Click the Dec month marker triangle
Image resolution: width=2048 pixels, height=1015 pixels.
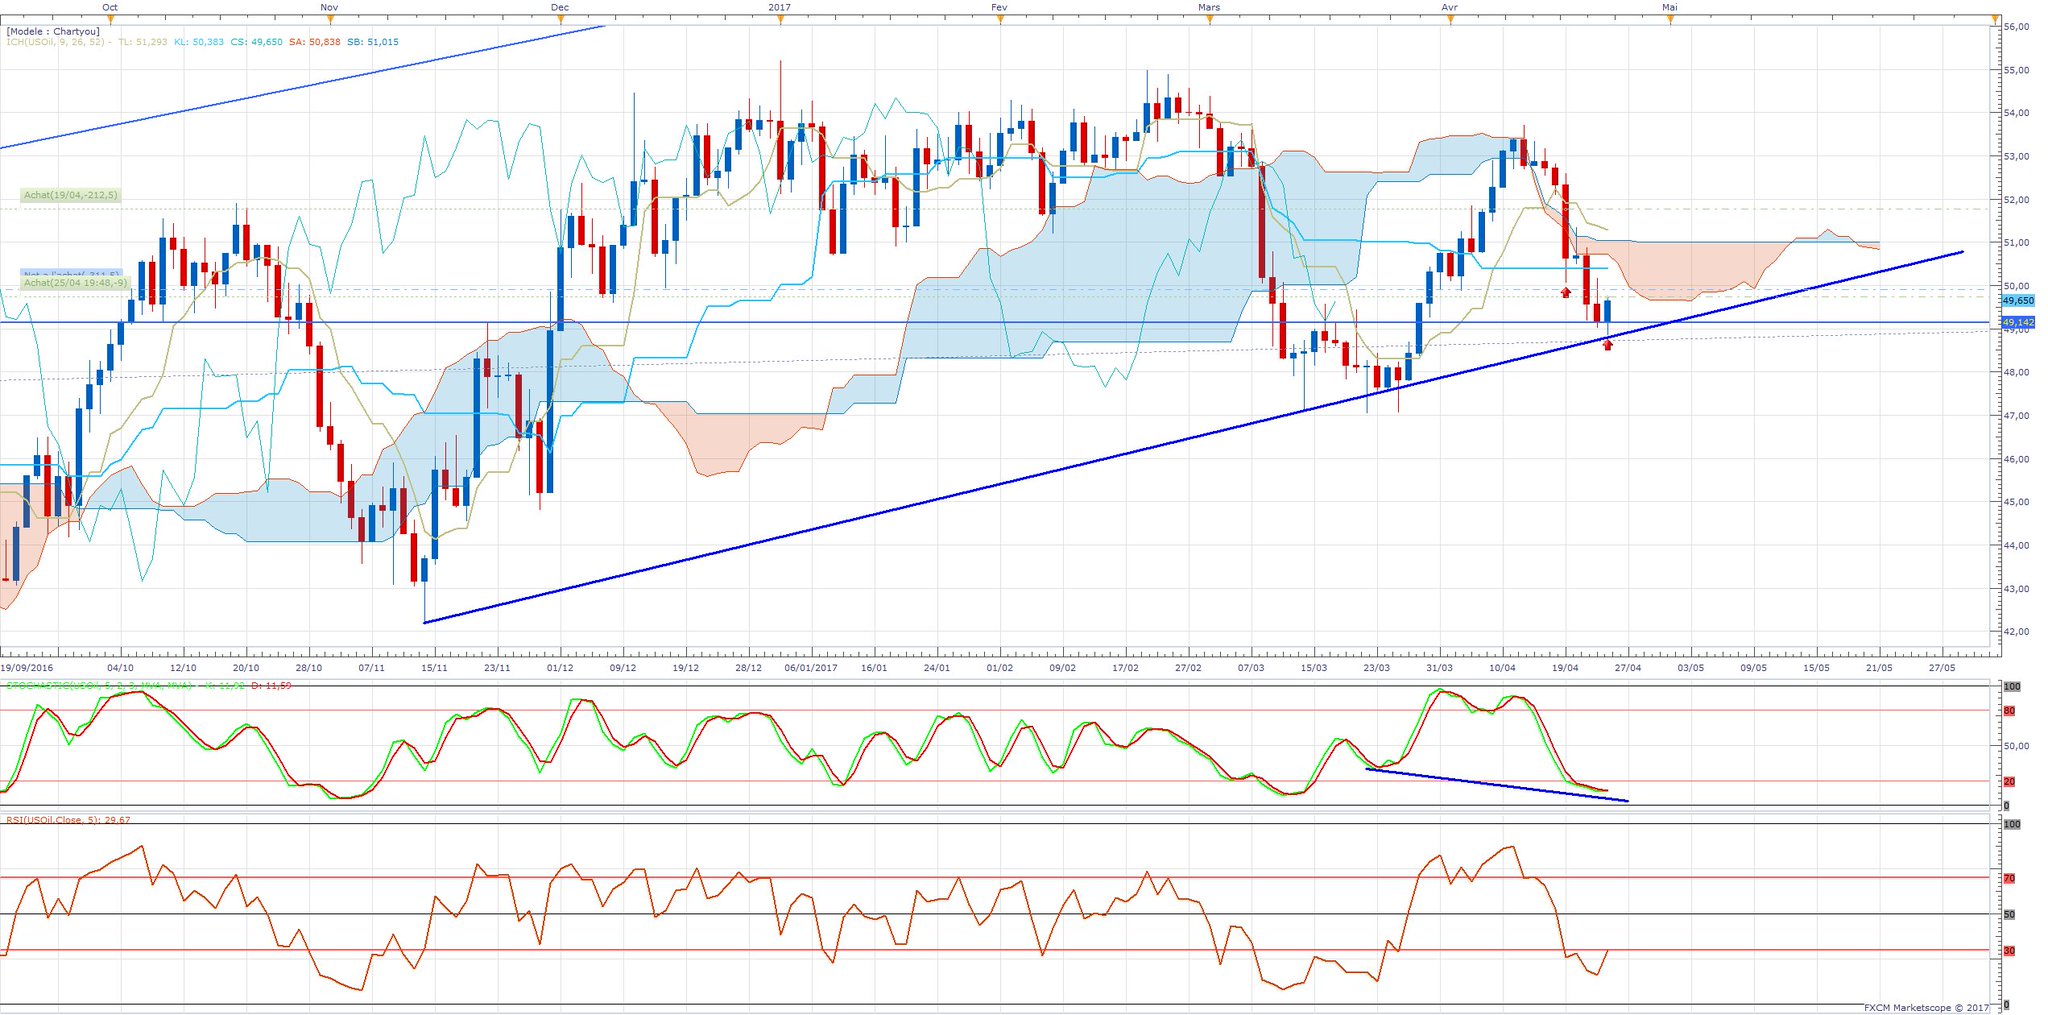(x=560, y=19)
